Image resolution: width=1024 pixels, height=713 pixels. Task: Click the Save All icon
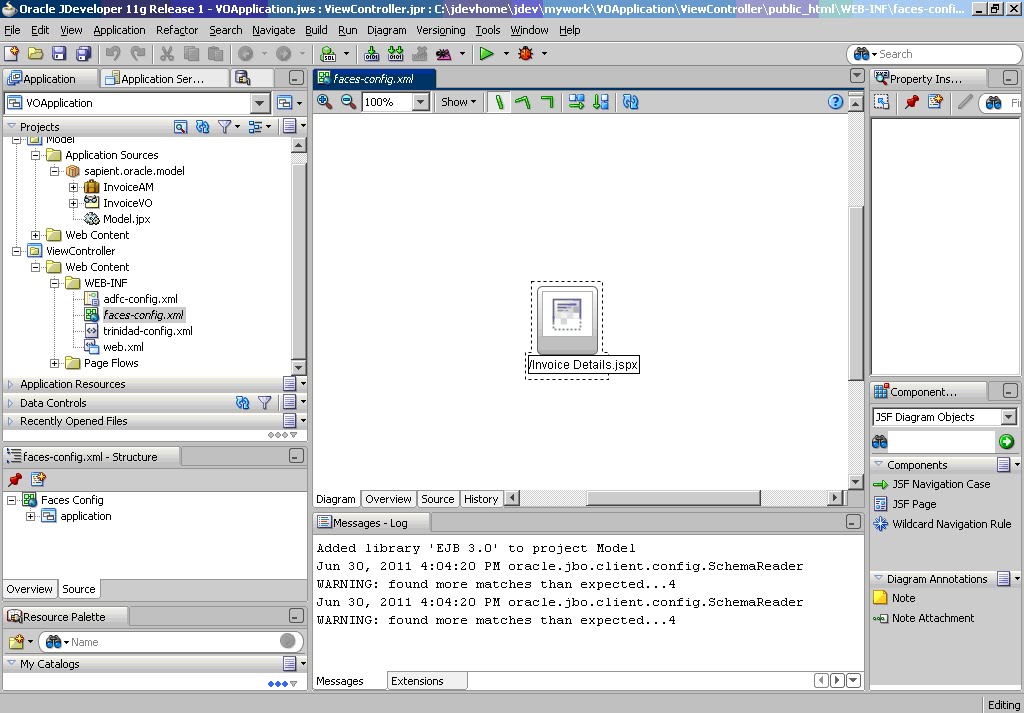coord(84,54)
